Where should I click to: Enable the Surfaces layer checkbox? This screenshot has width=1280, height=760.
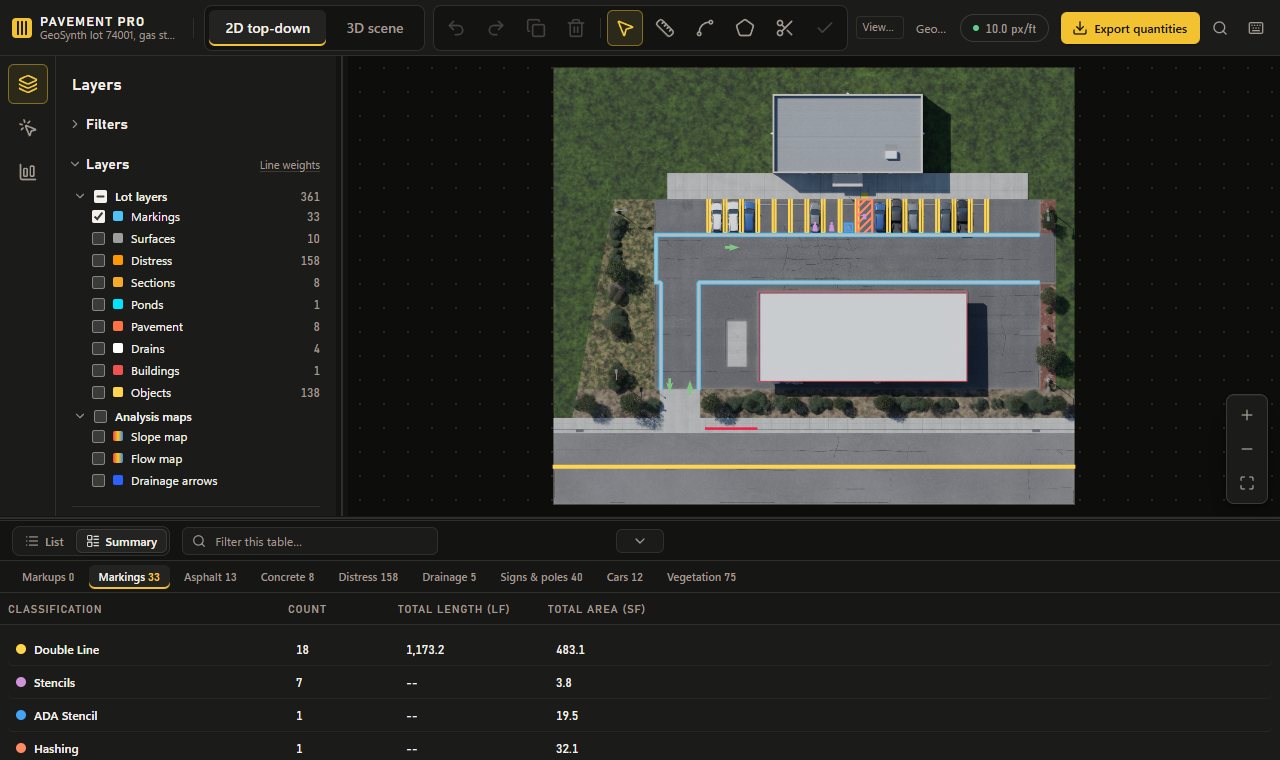click(99, 239)
